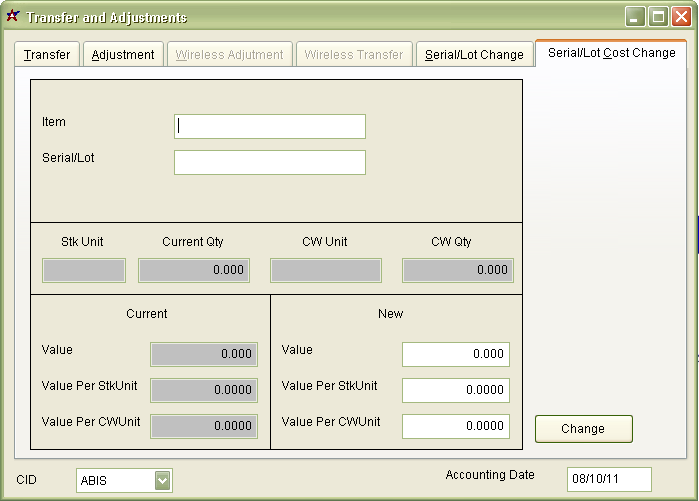Select the Serial/Lot Change tab
This screenshot has width=699, height=501.
(474, 55)
